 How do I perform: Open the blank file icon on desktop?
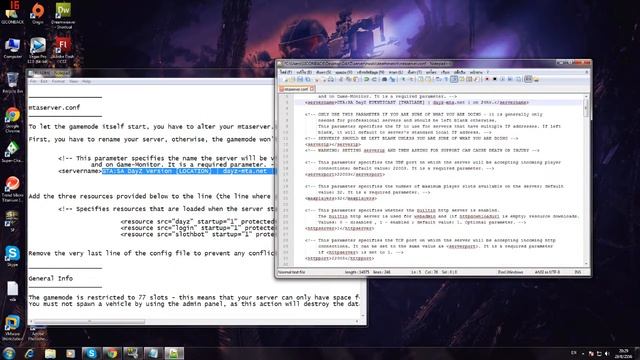tap(12, 291)
